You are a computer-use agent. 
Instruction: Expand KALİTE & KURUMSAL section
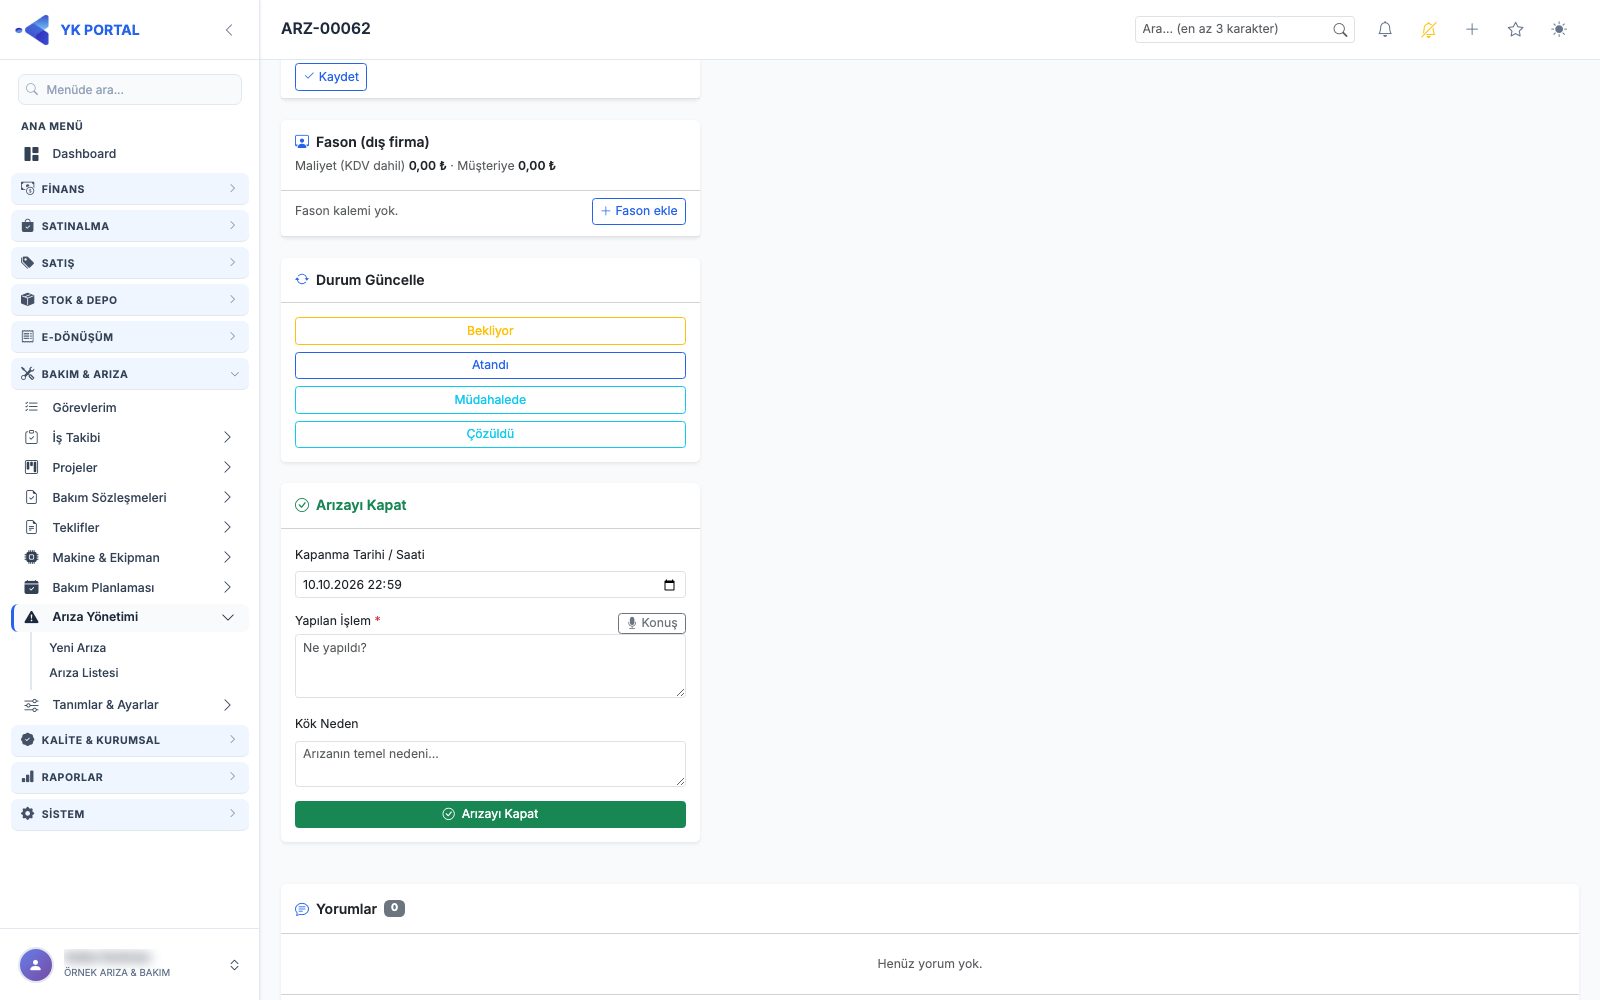tap(130, 740)
